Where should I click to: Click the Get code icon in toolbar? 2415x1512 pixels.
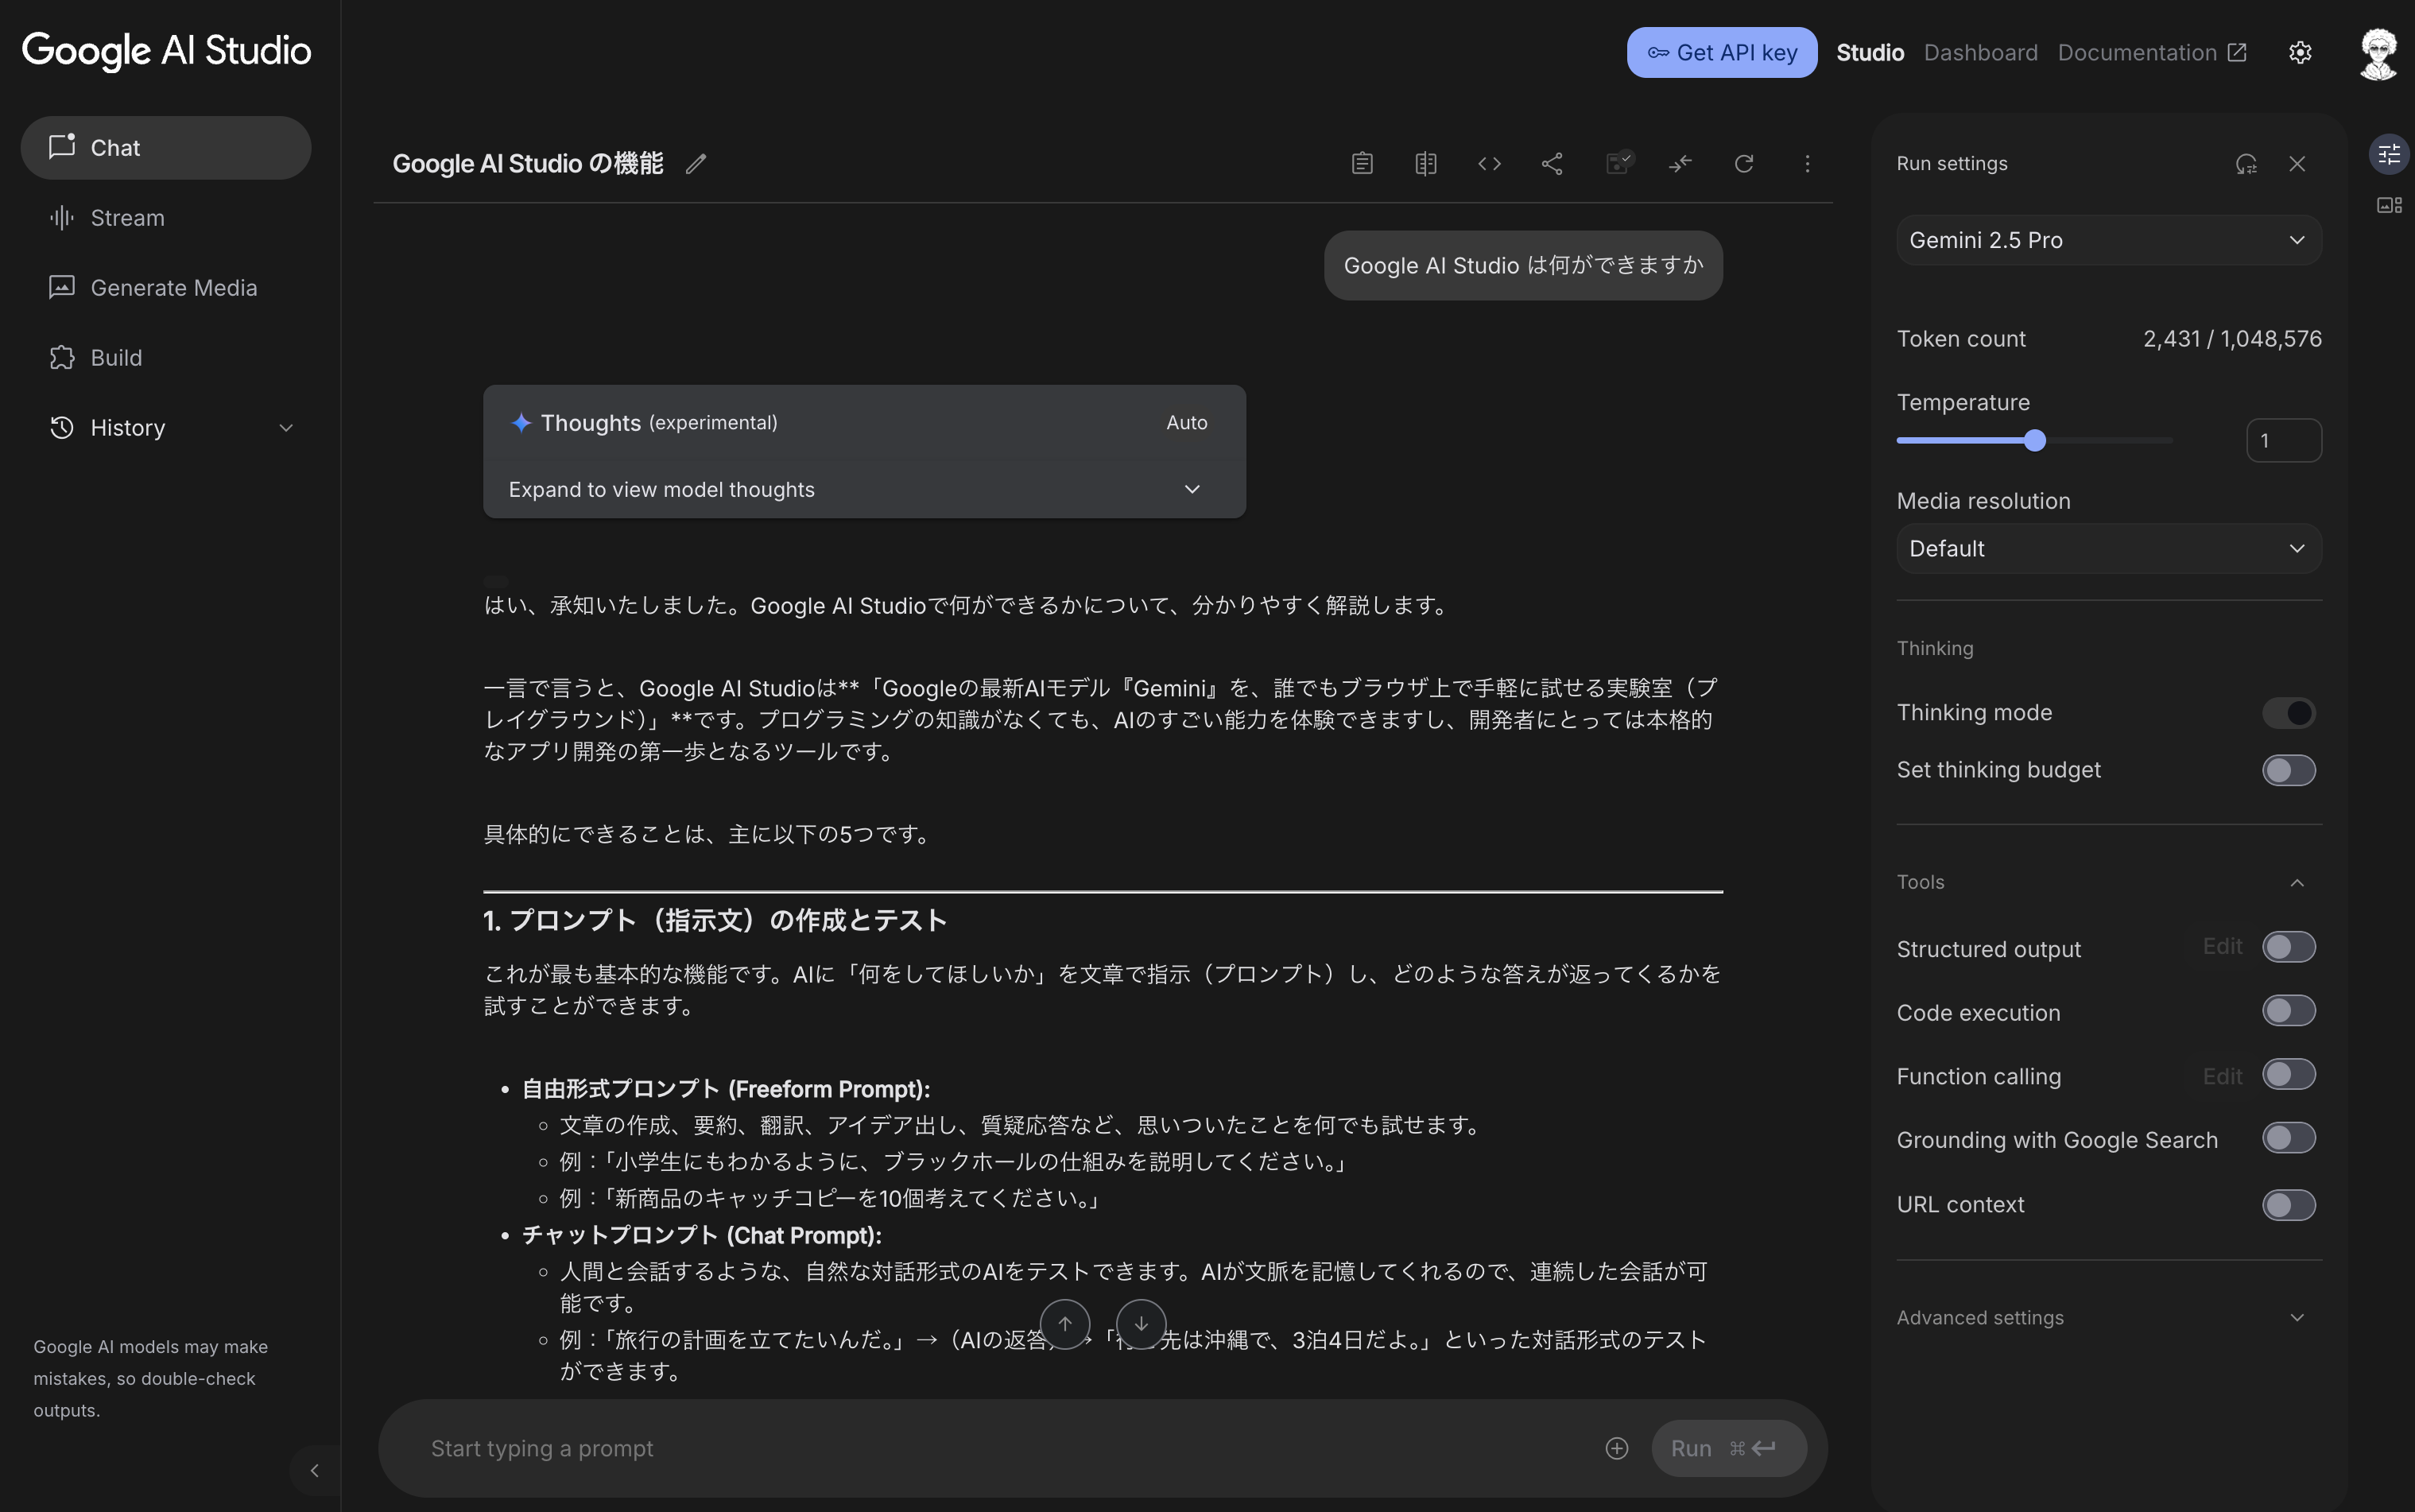1489,164
